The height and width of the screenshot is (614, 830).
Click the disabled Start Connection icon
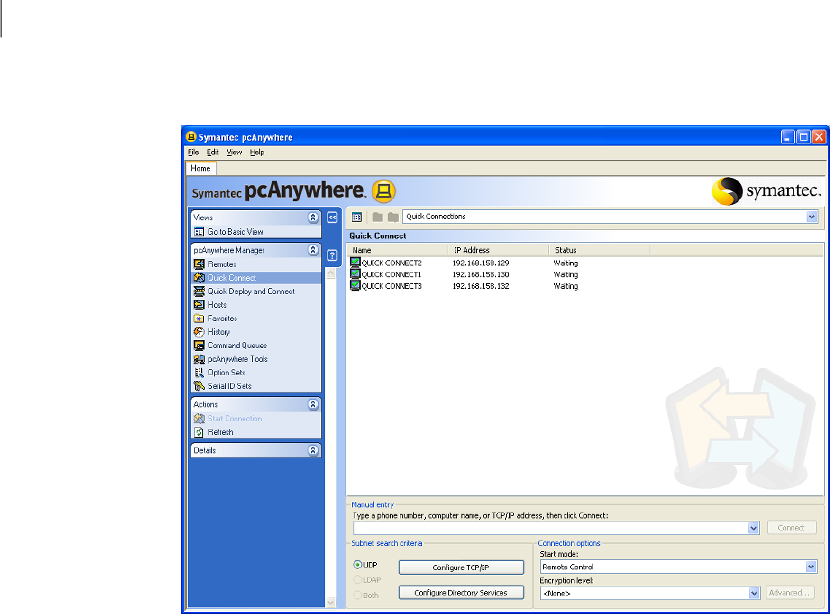[x=199, y=419]
